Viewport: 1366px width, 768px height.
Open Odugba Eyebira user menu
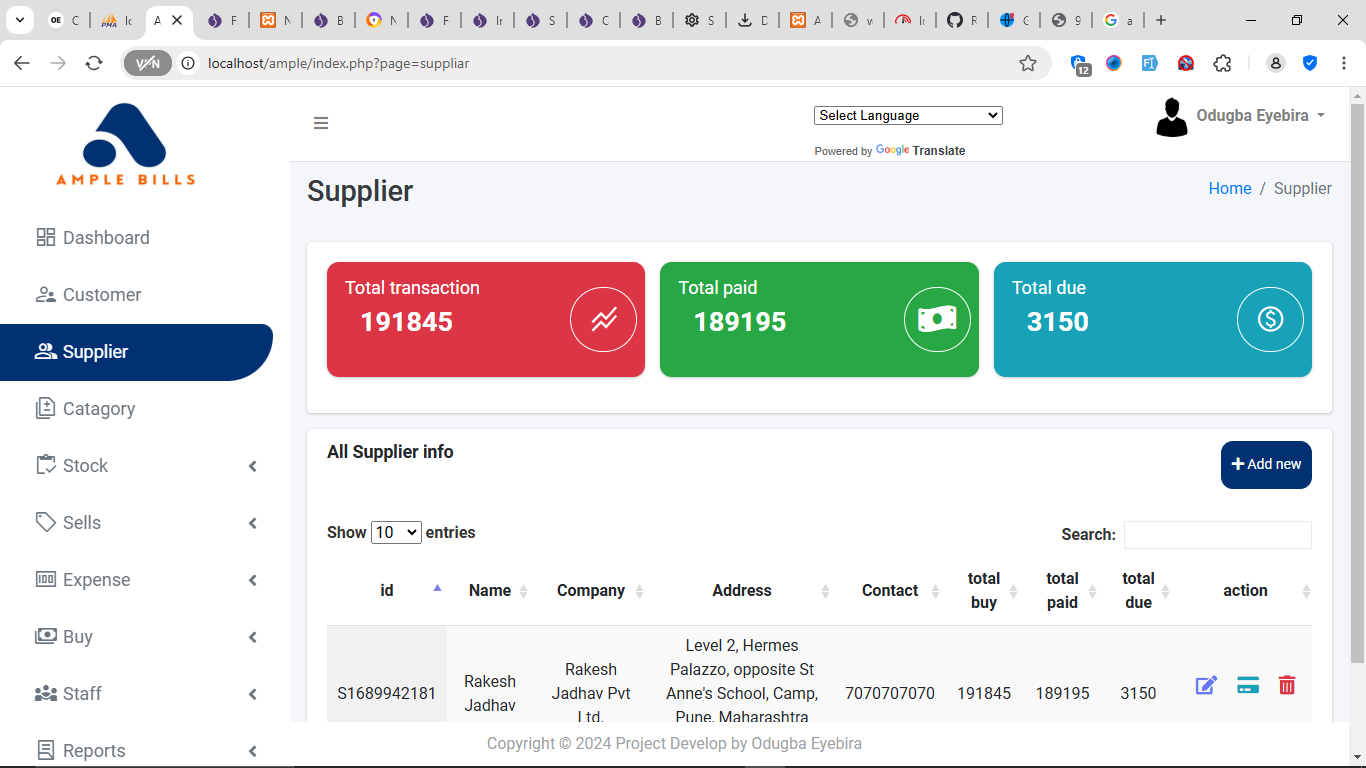[1240, 116]
